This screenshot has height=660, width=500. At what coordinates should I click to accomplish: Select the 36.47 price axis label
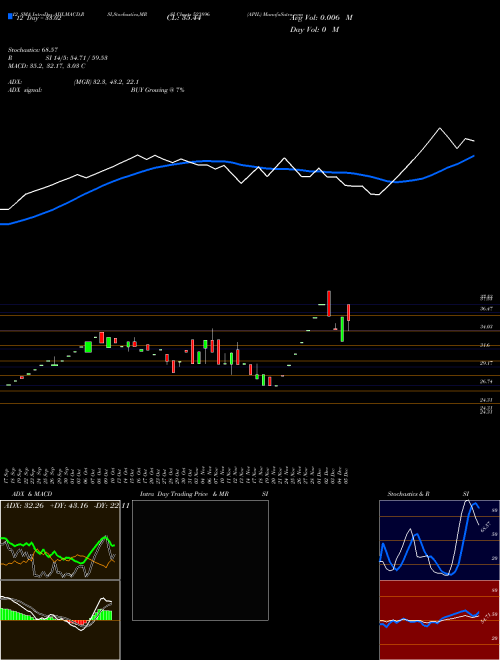(486, 309)
